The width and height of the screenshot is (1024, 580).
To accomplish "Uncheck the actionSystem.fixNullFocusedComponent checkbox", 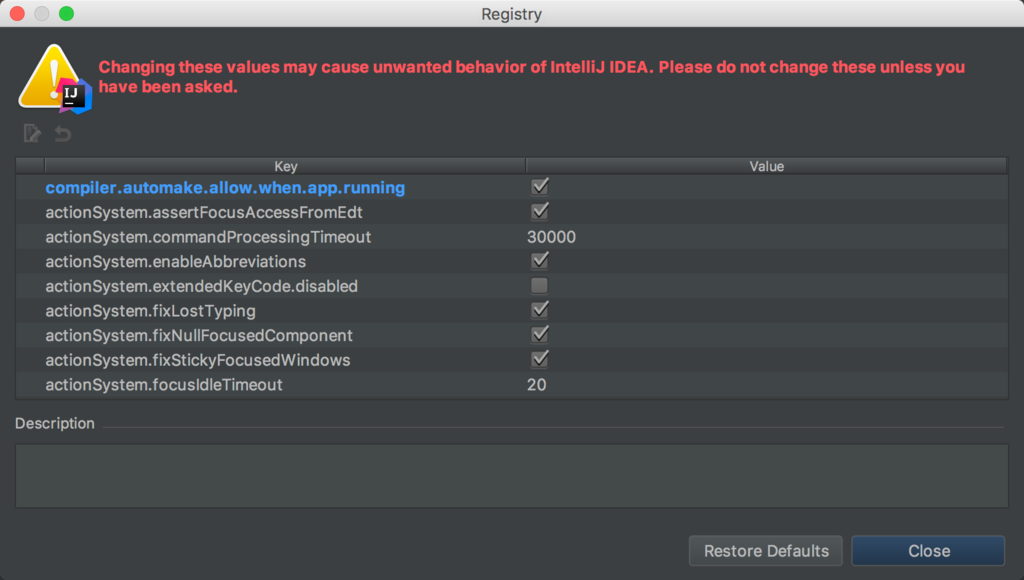I will pyautogui.click(x=540, y=335).
